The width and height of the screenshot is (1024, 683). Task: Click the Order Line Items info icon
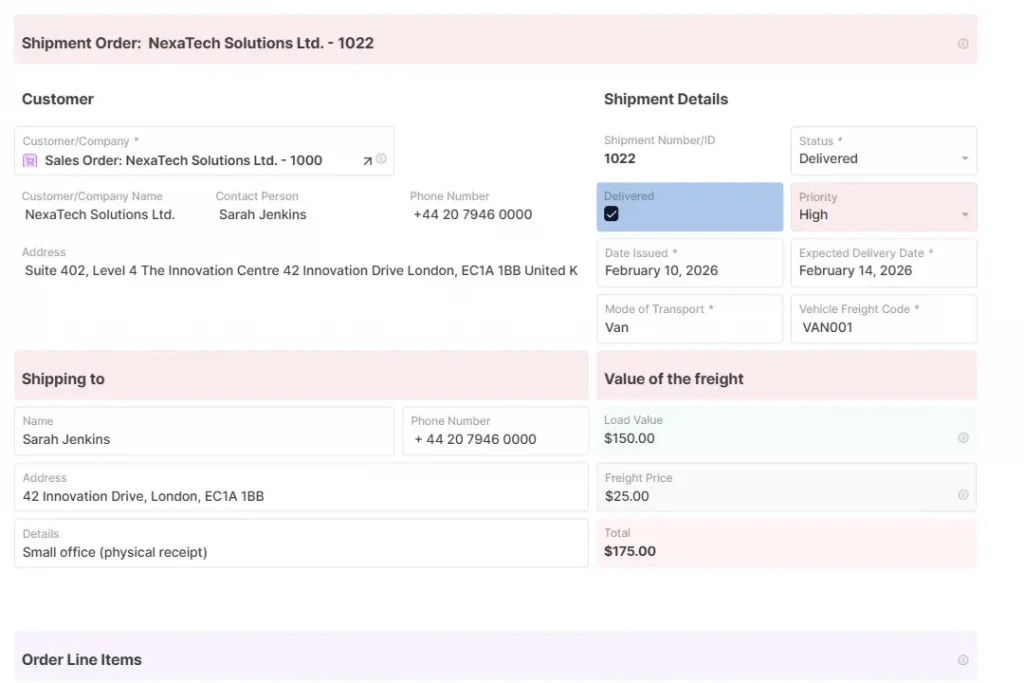pos(963,659)
